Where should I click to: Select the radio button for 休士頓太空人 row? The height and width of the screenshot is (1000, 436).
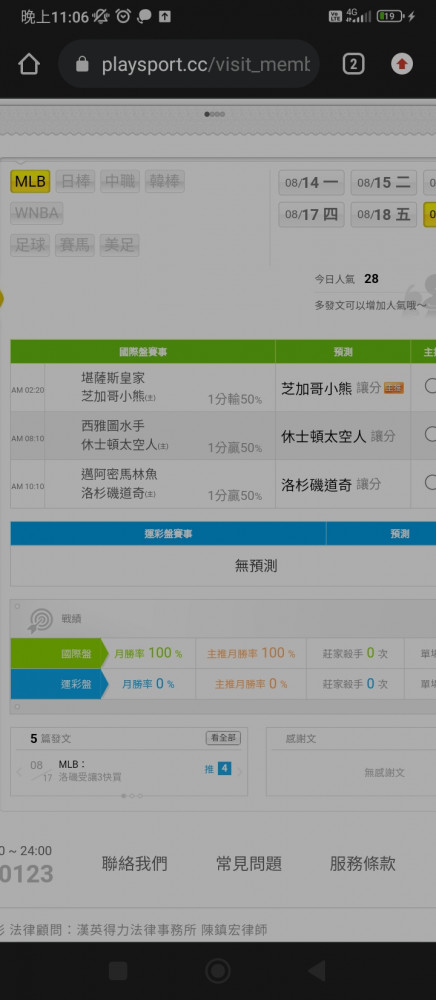430,434
